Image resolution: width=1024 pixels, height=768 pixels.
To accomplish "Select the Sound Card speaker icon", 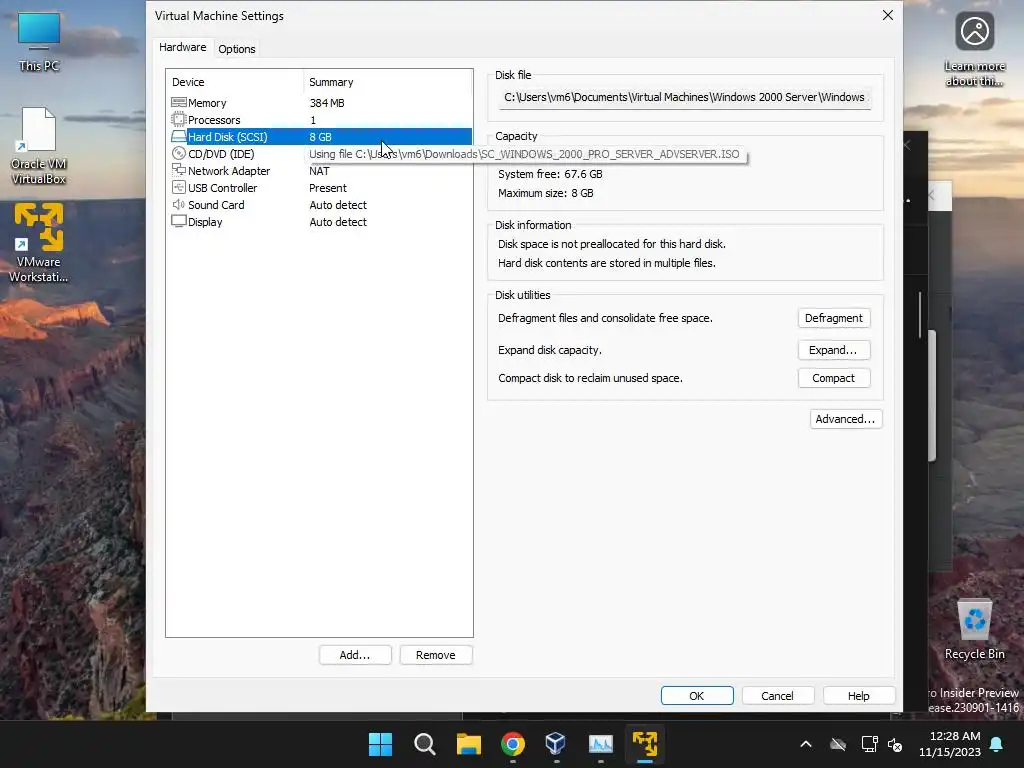I will click(178, 204).
